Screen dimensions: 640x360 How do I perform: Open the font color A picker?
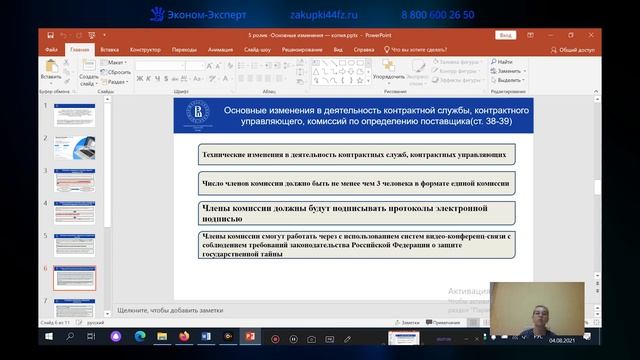click(225, 78)
